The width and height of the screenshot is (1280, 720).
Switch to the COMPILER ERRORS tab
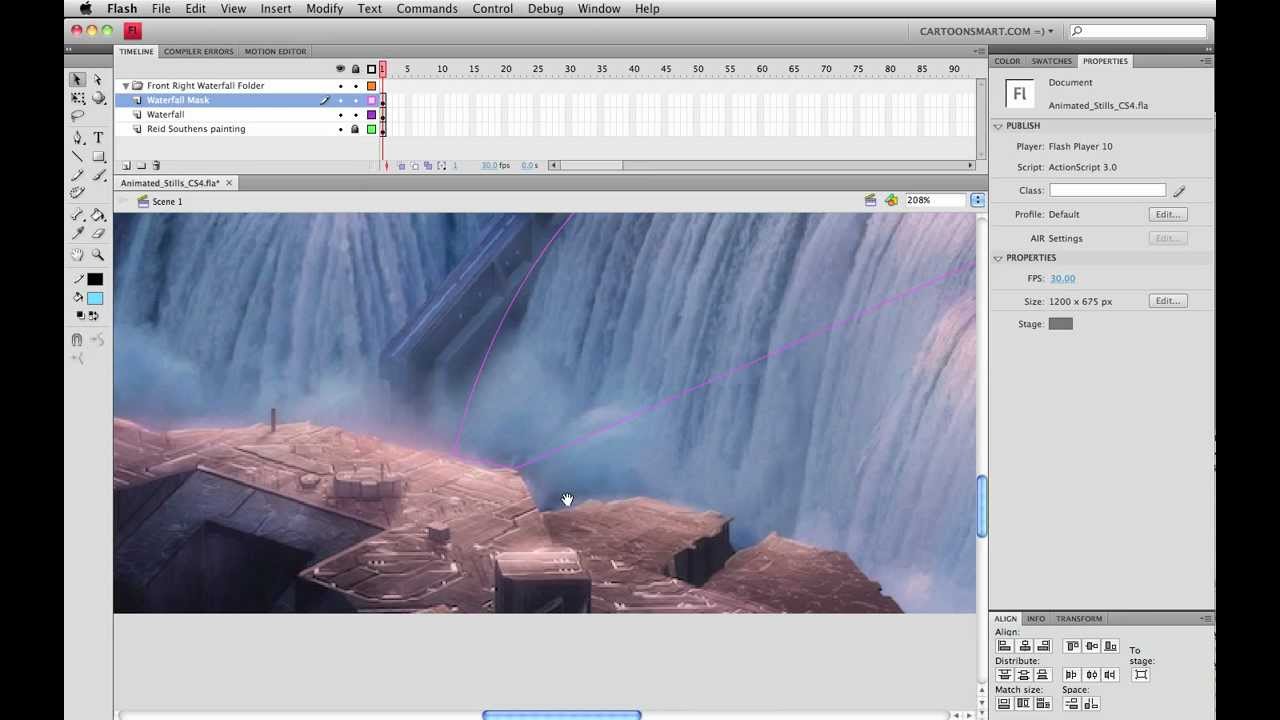click(x=198, y=52)
